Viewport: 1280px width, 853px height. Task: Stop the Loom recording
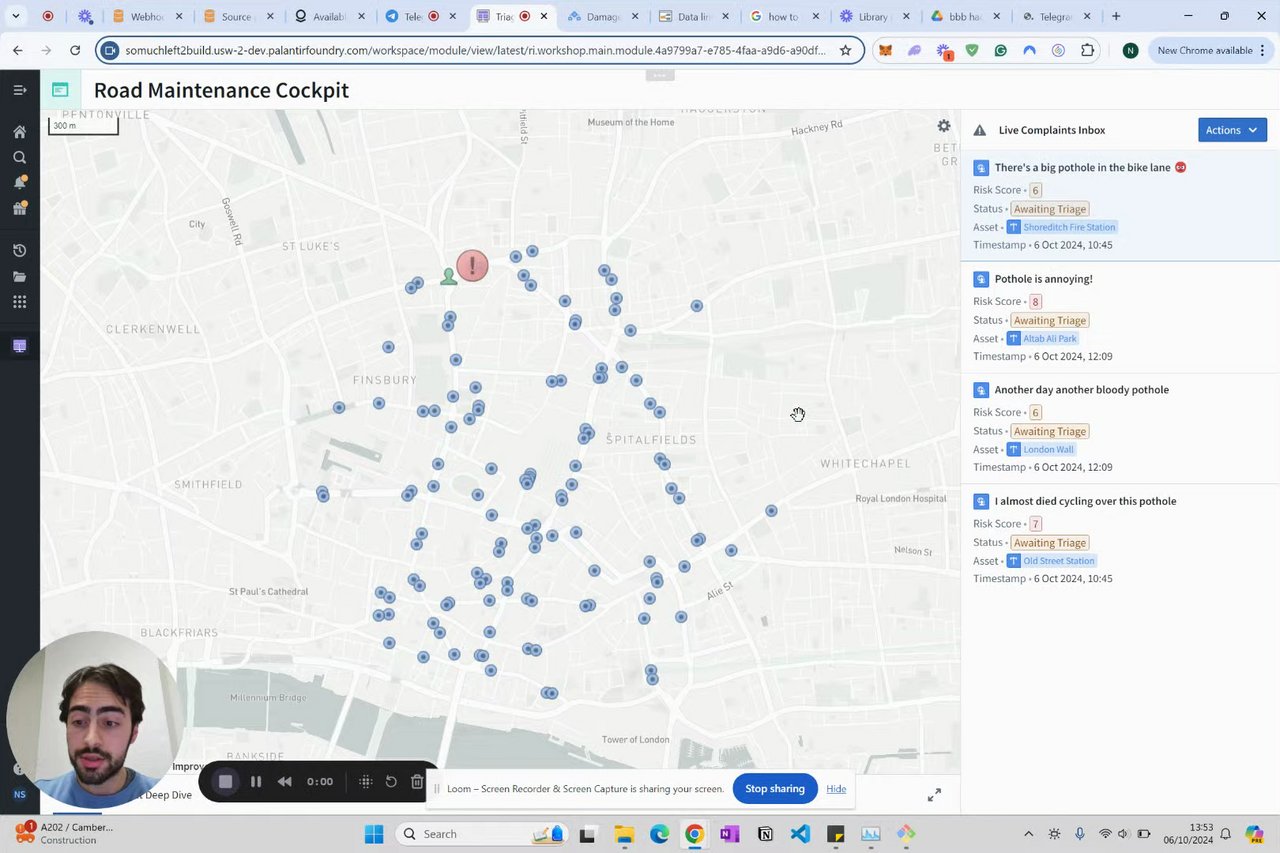[x=226, y=782]
